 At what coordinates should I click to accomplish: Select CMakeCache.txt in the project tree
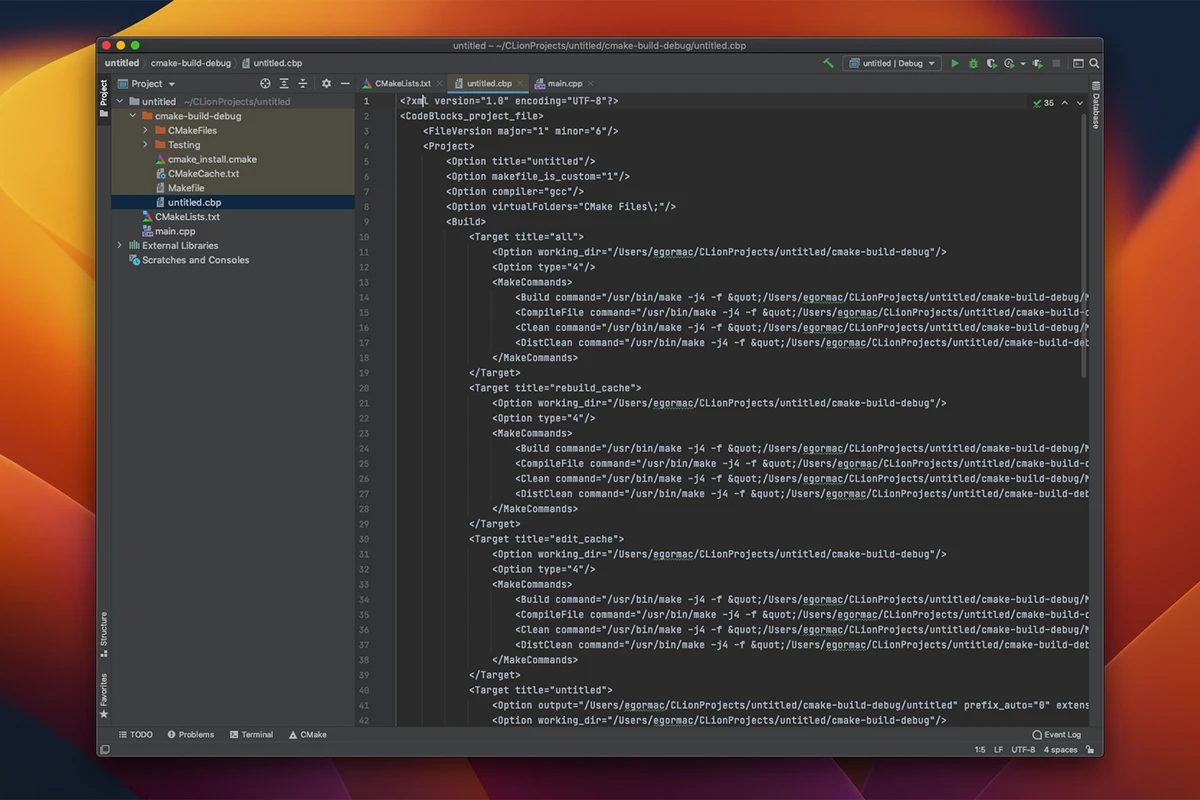pos(203,173)
